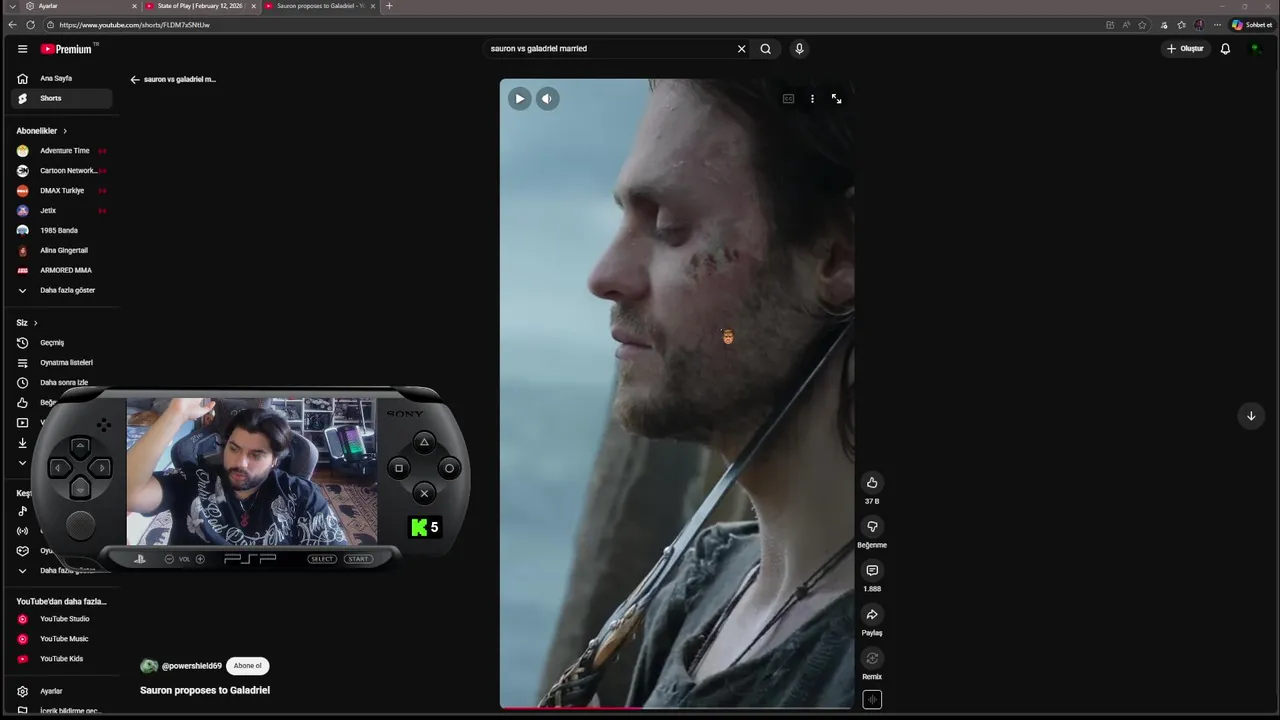
Task: Expand the Short to full screen
Action: click(836, 99)
